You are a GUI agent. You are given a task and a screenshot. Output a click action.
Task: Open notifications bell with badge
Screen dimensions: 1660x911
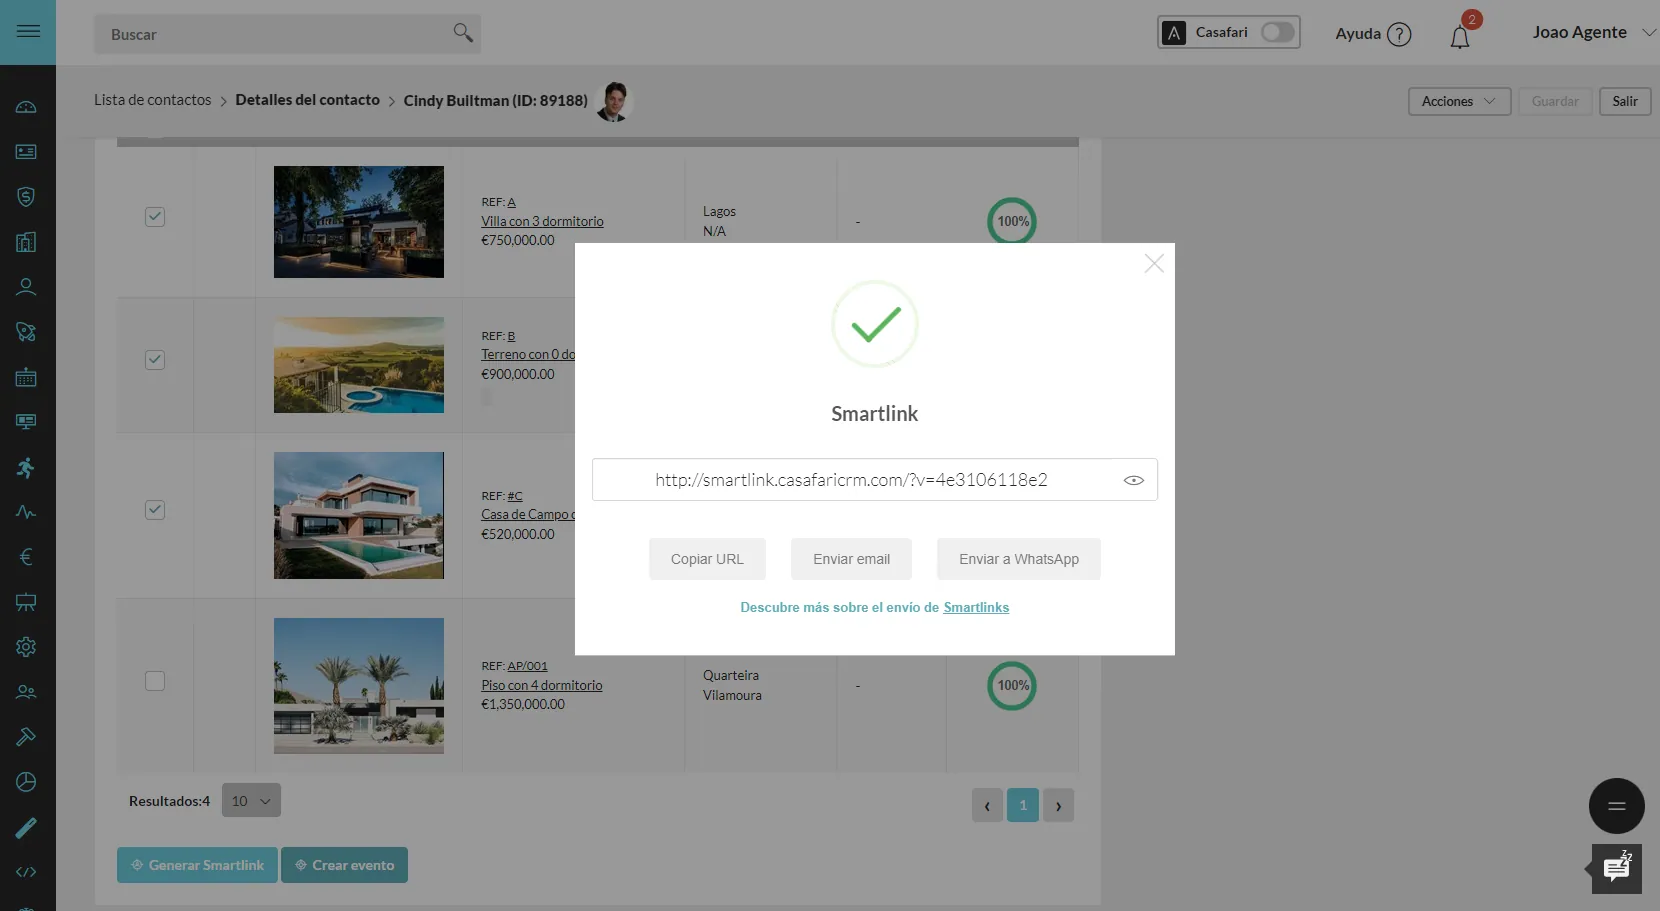click(1460, 37)
